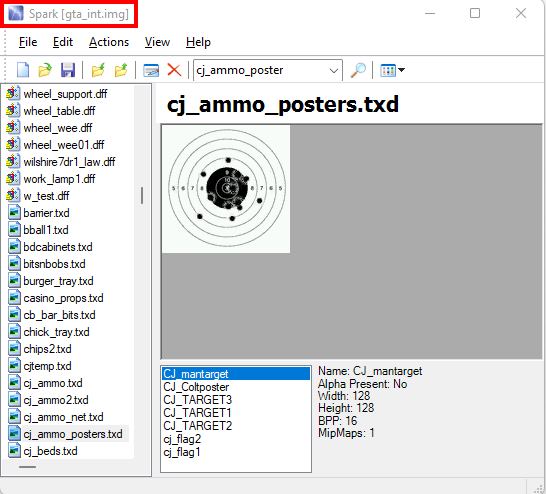Select CJ_TARGET3 texture entry
Screen dimensions: 546x494
[236, 400]
